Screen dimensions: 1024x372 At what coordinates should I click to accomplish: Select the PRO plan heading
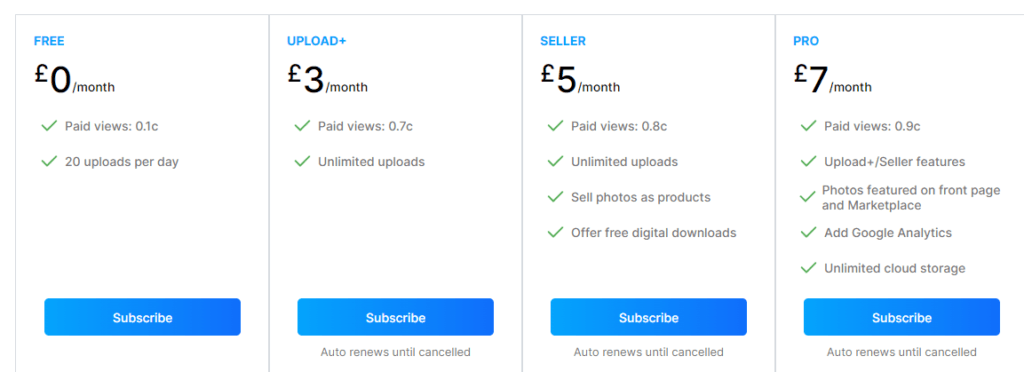pos(806,41)
